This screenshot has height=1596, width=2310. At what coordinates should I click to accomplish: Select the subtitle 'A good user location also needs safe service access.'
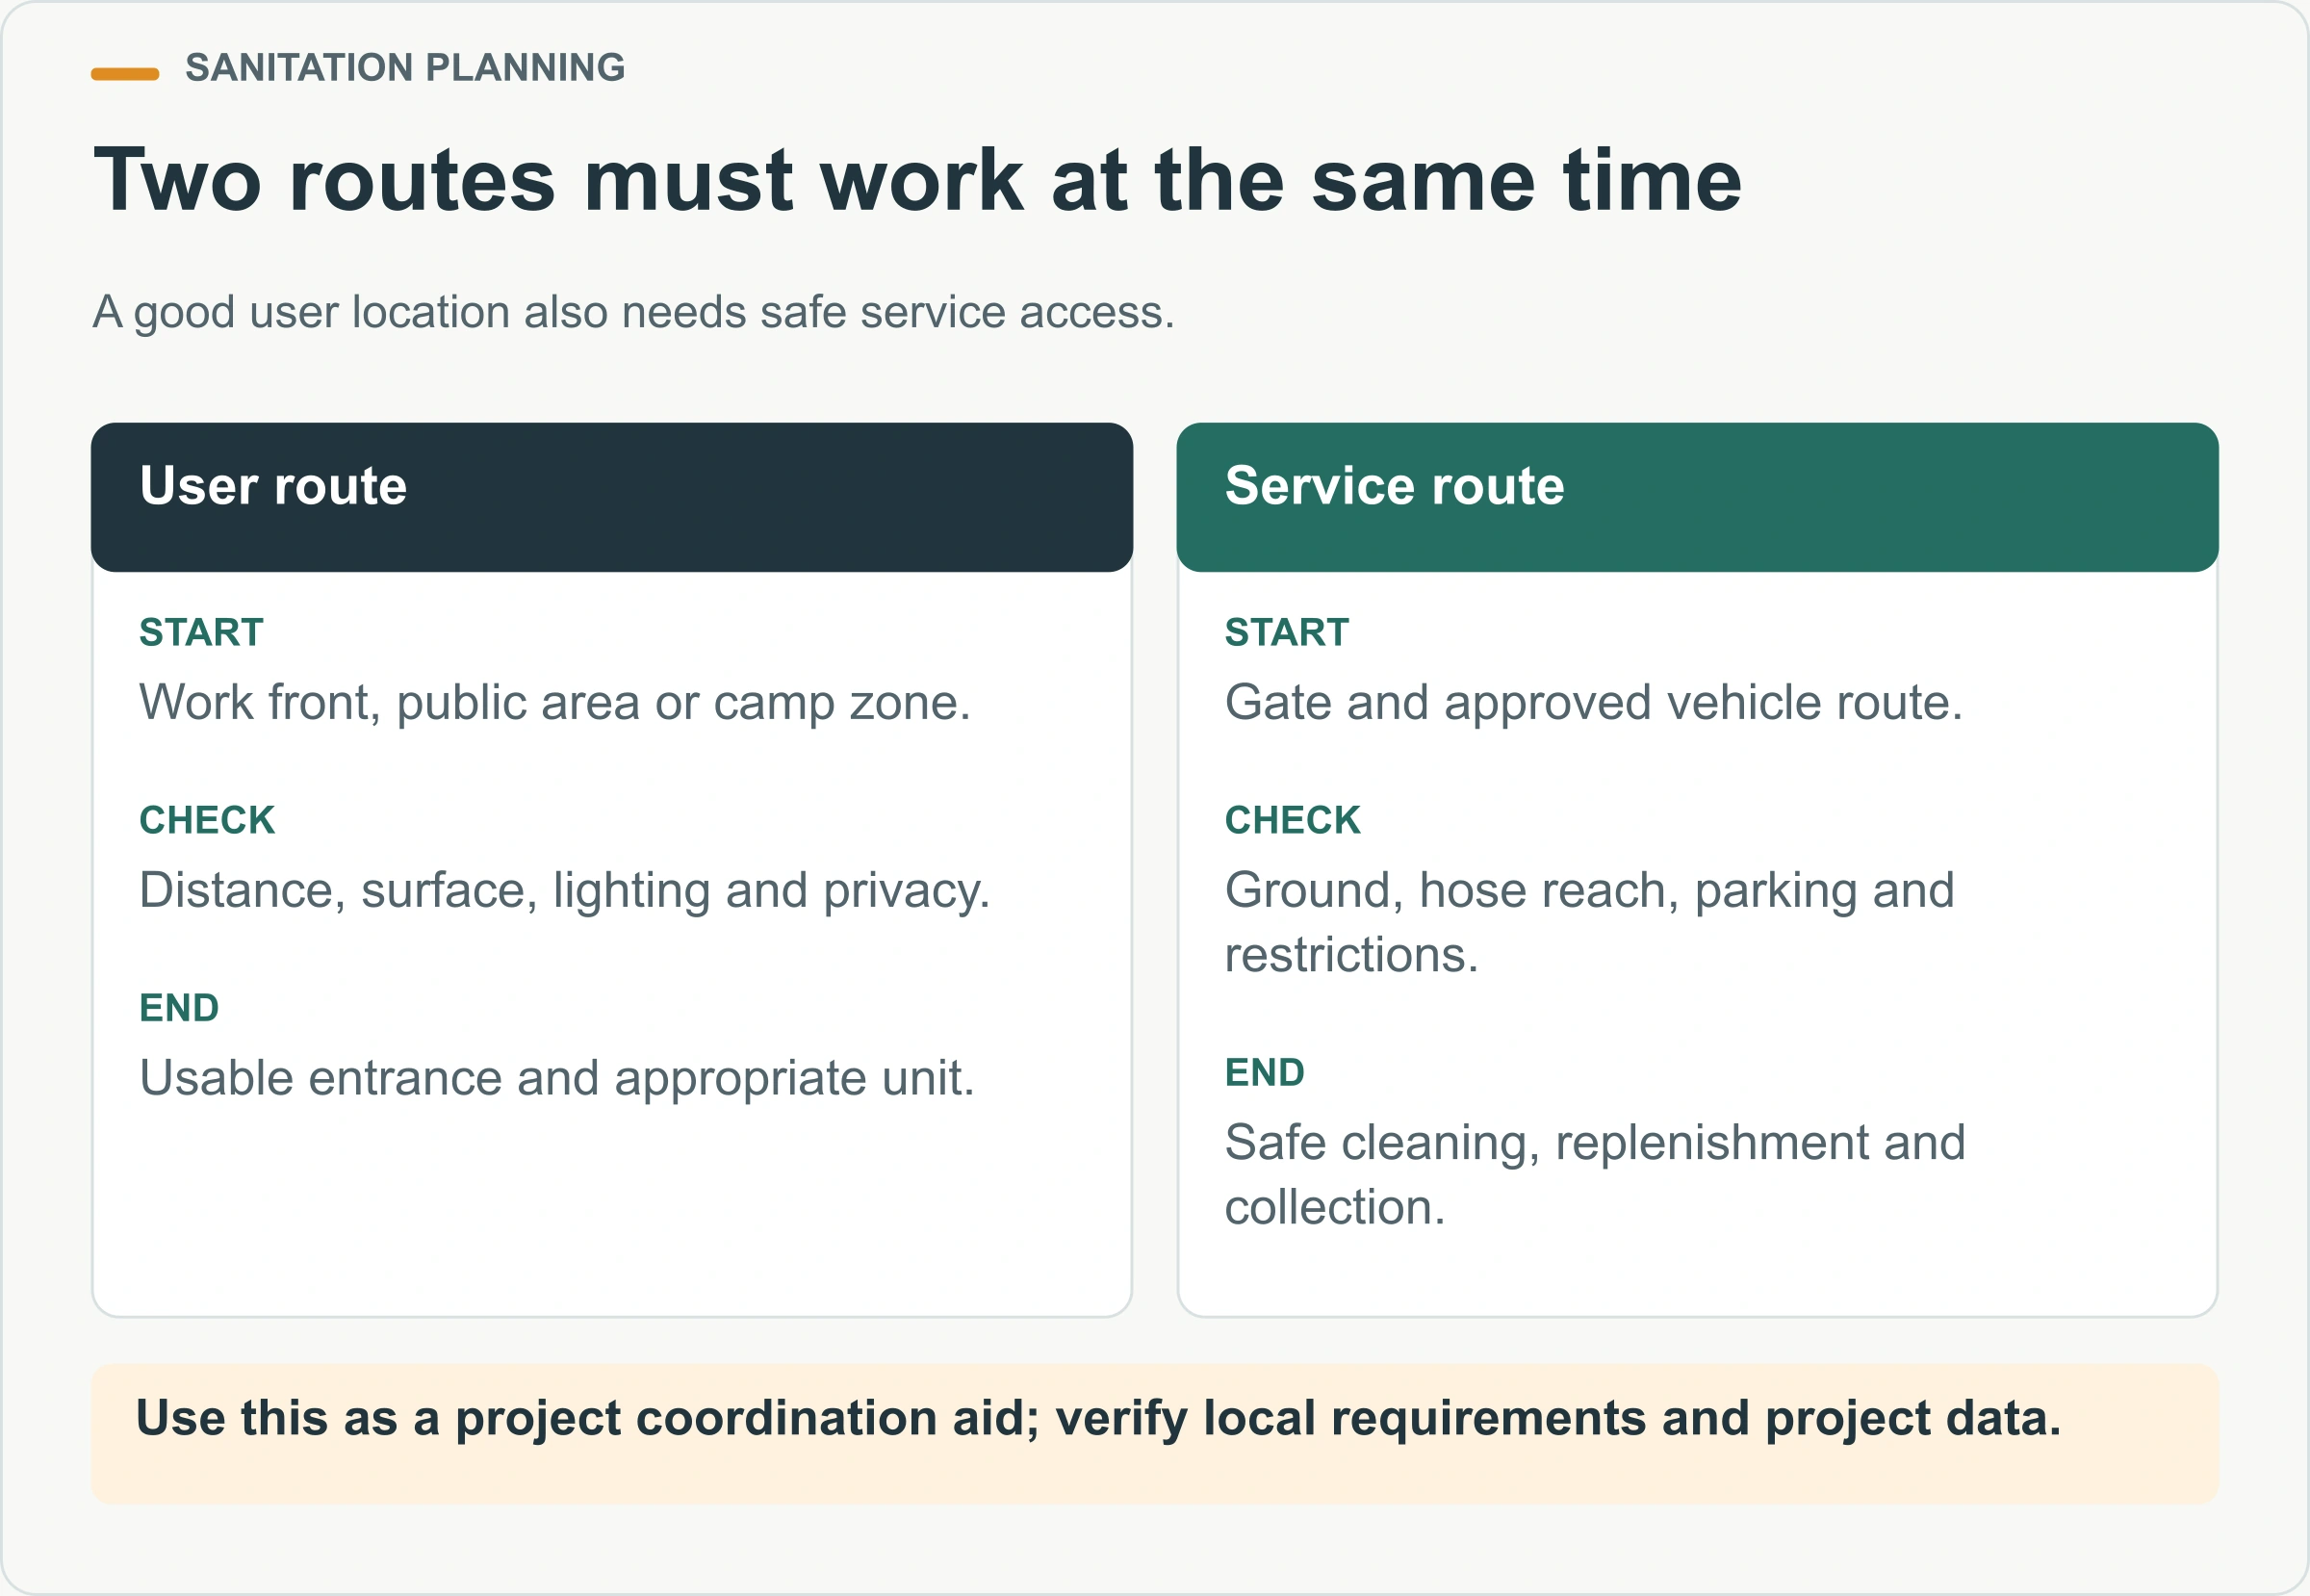[634, 312]
